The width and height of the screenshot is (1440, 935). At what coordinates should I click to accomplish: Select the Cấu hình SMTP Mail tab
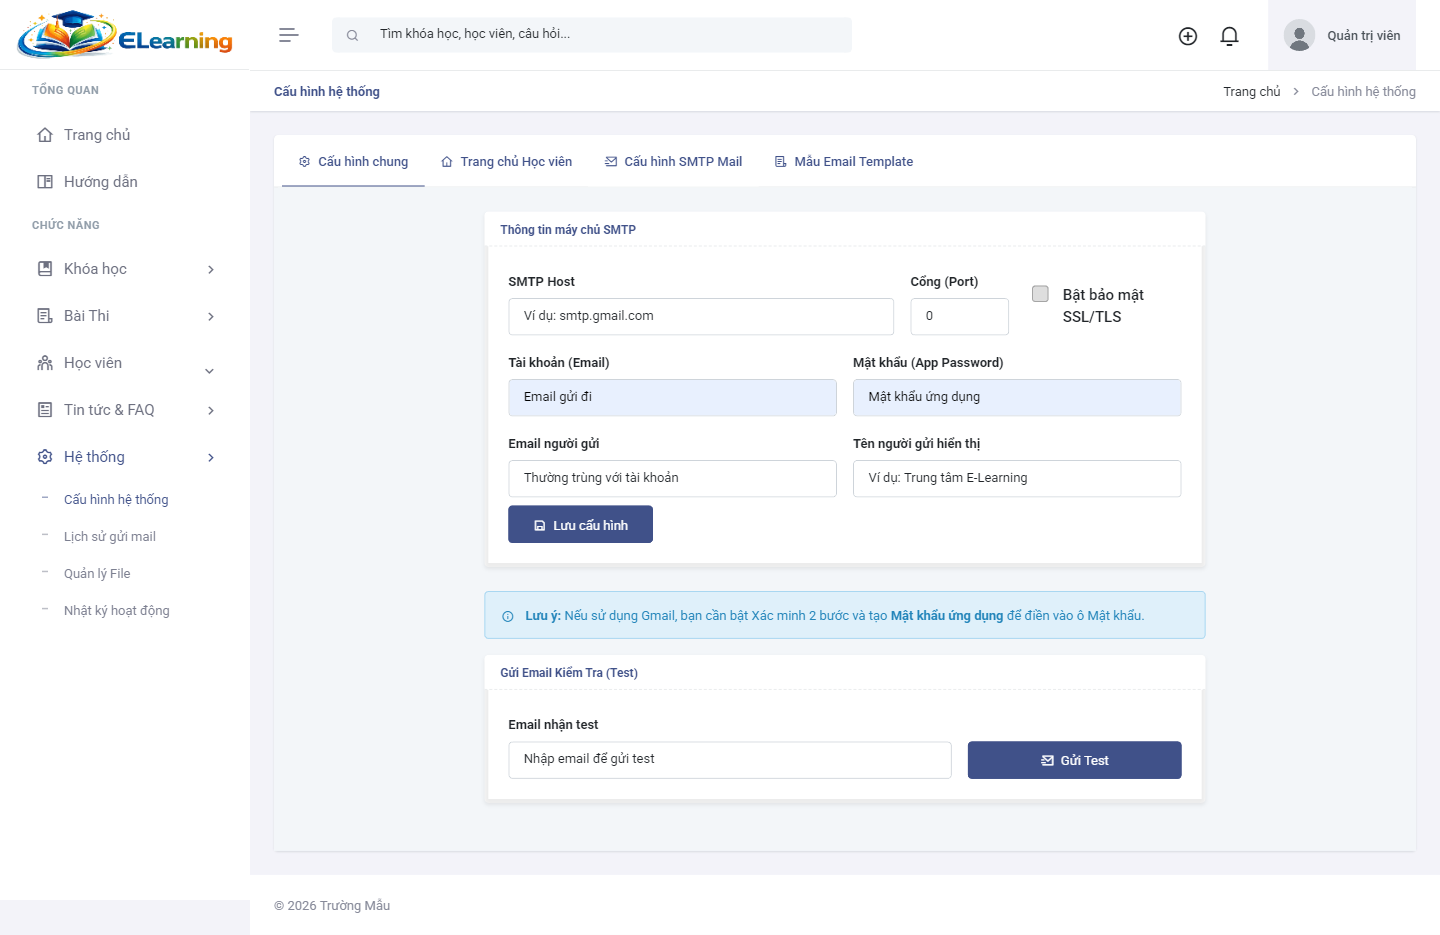(x=673, y=162)
